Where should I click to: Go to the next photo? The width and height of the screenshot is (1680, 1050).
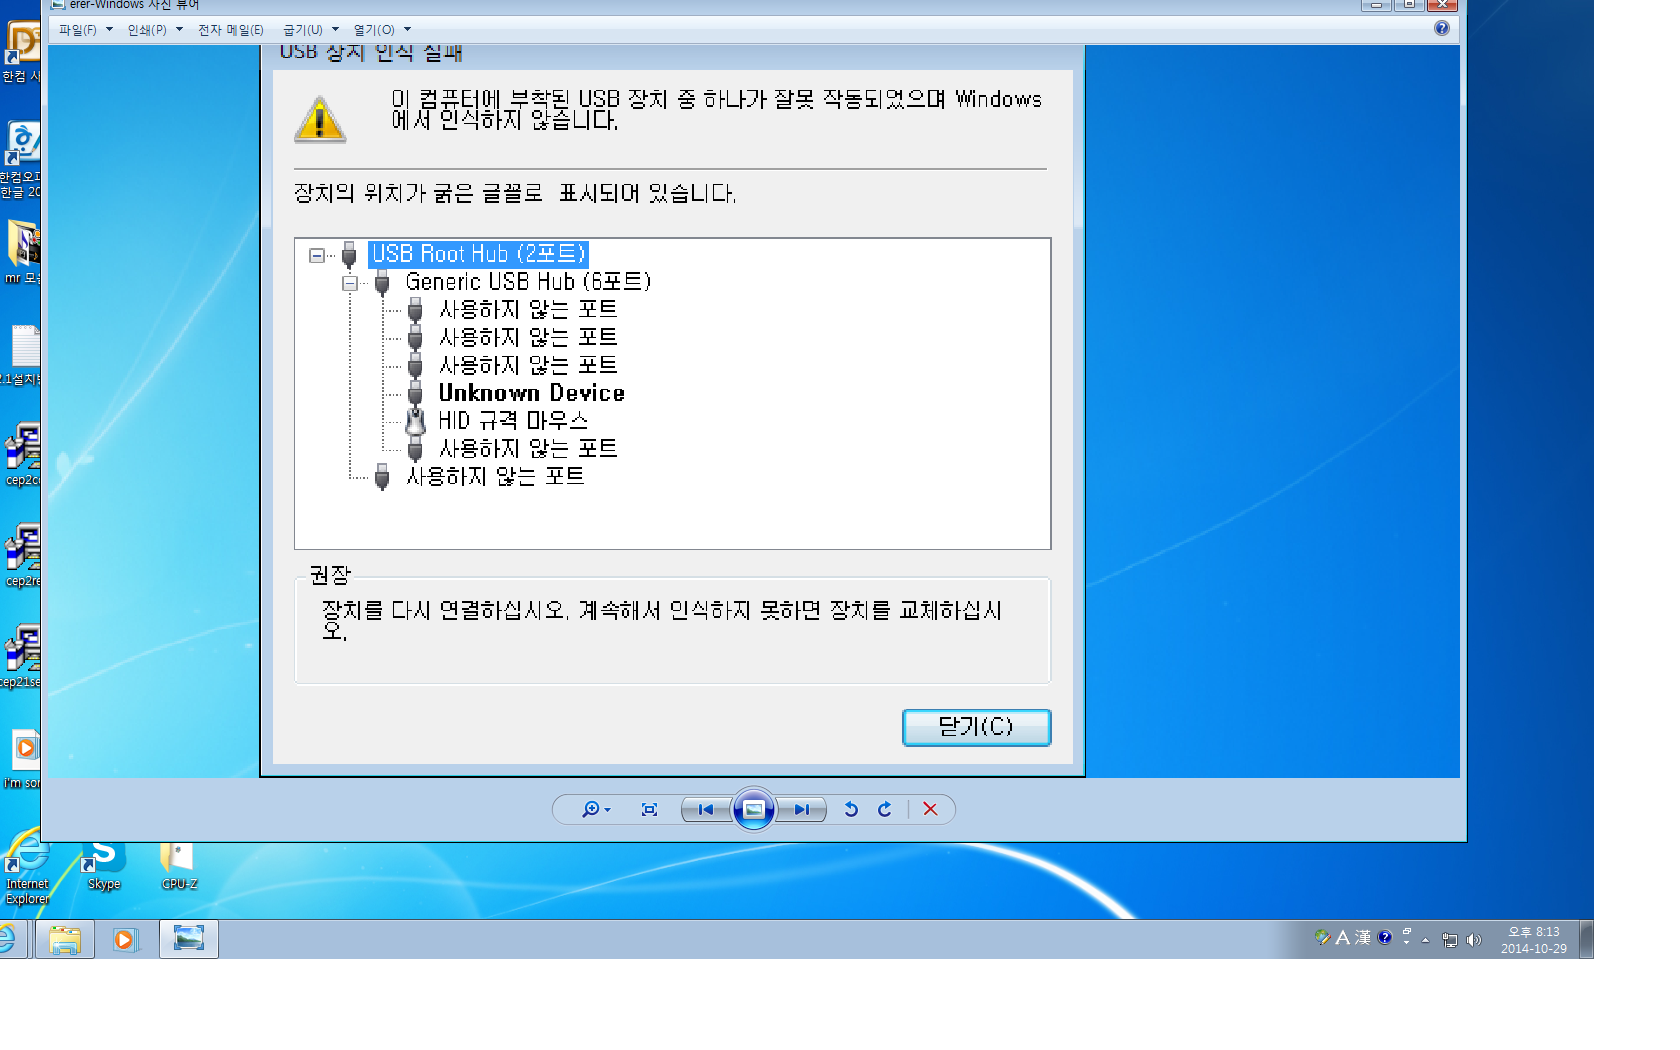tap(802, 809)
